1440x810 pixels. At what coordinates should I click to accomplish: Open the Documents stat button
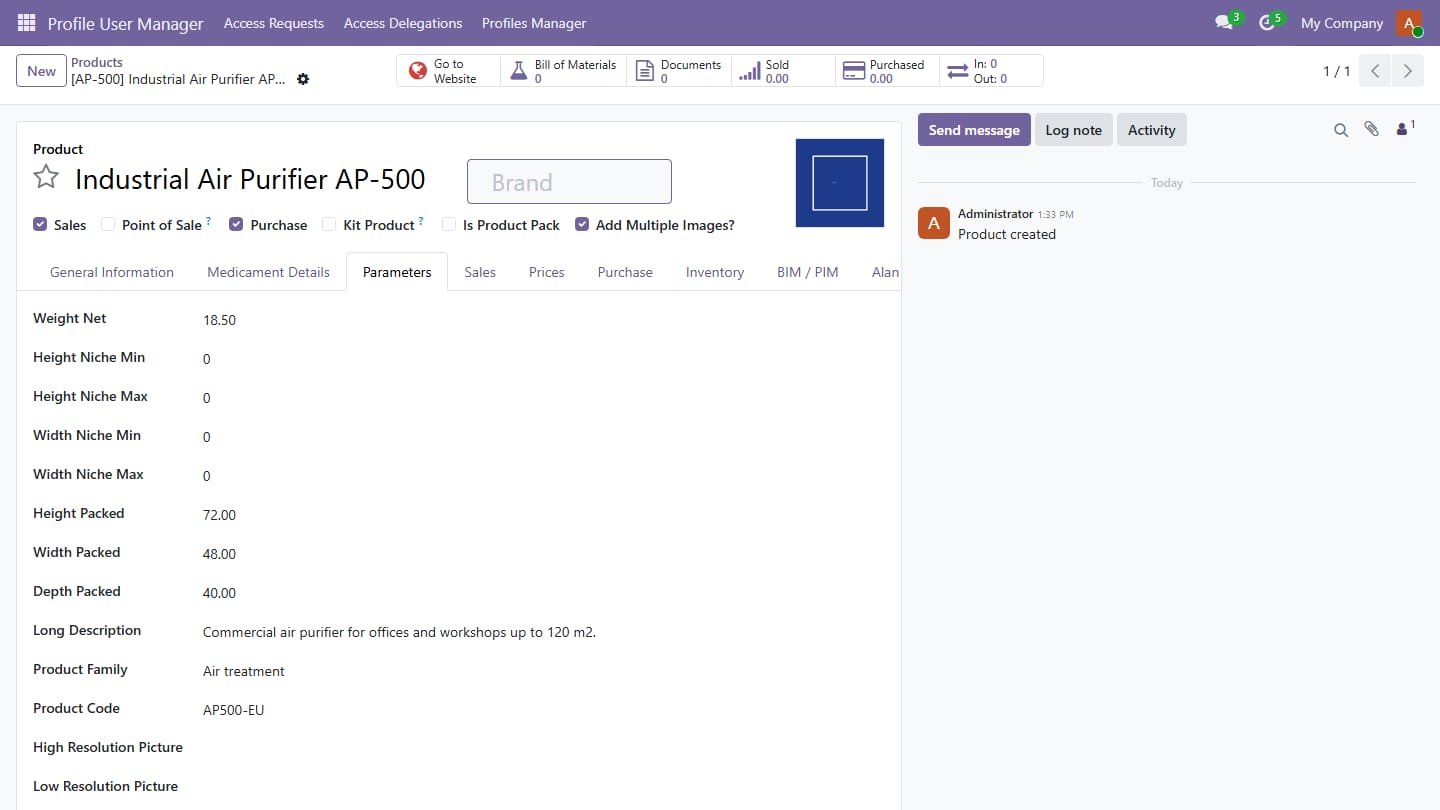[679, 71]
